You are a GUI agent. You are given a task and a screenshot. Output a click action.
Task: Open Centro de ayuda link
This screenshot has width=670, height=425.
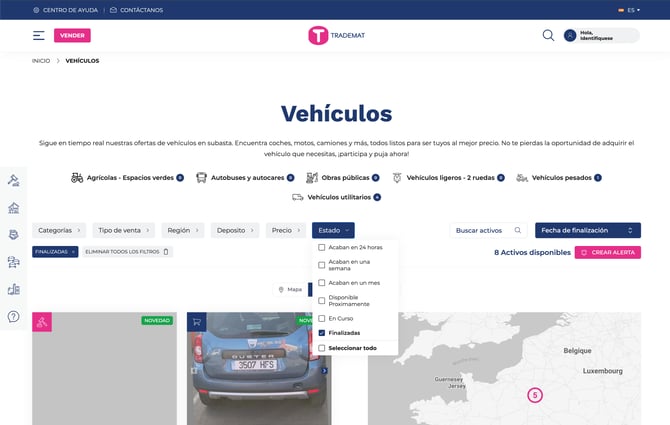[x=66, y=10]
